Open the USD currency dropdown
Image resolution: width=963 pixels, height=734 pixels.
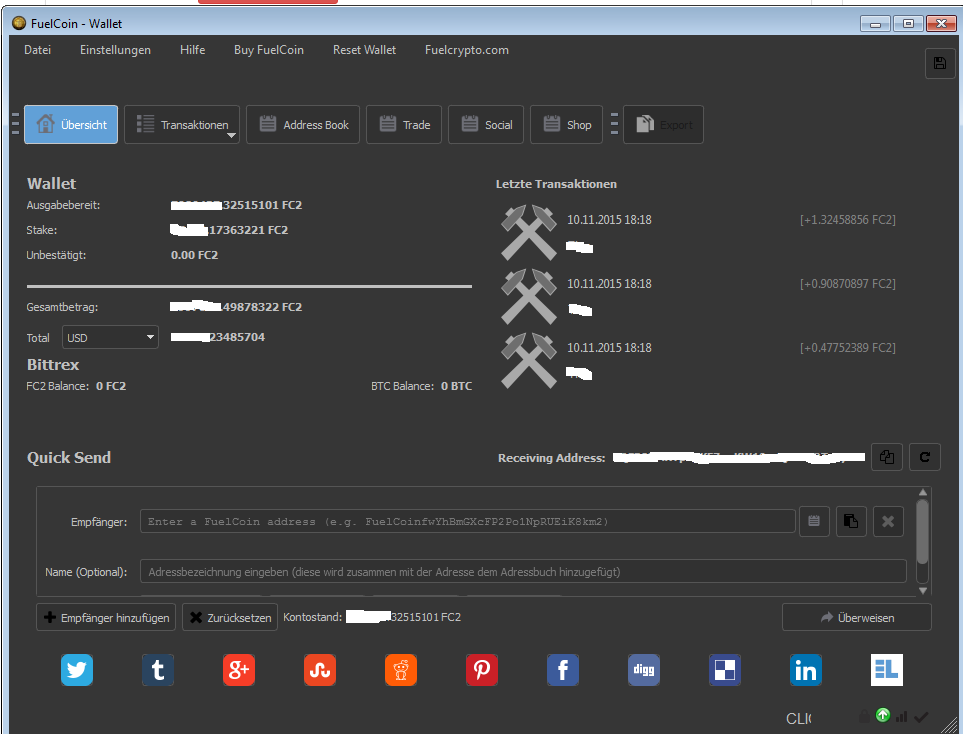111,337
